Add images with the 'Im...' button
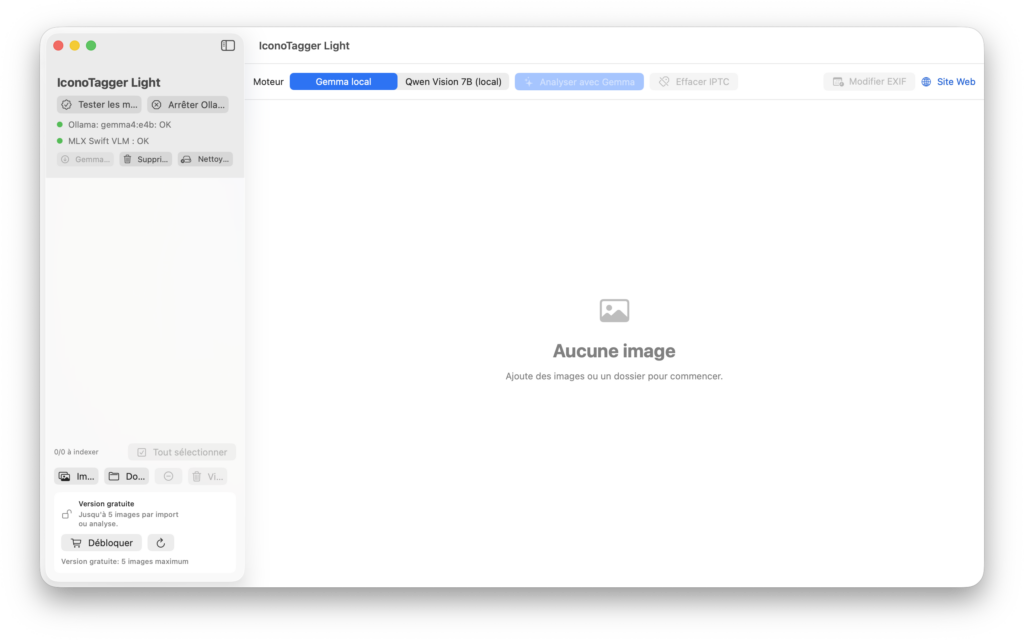 tap(76, 477)
